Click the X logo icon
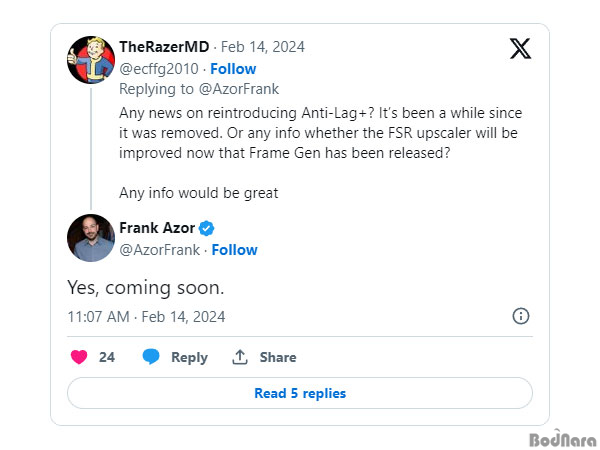The width and height of the screenshot is (600, 450). [520, 49]
